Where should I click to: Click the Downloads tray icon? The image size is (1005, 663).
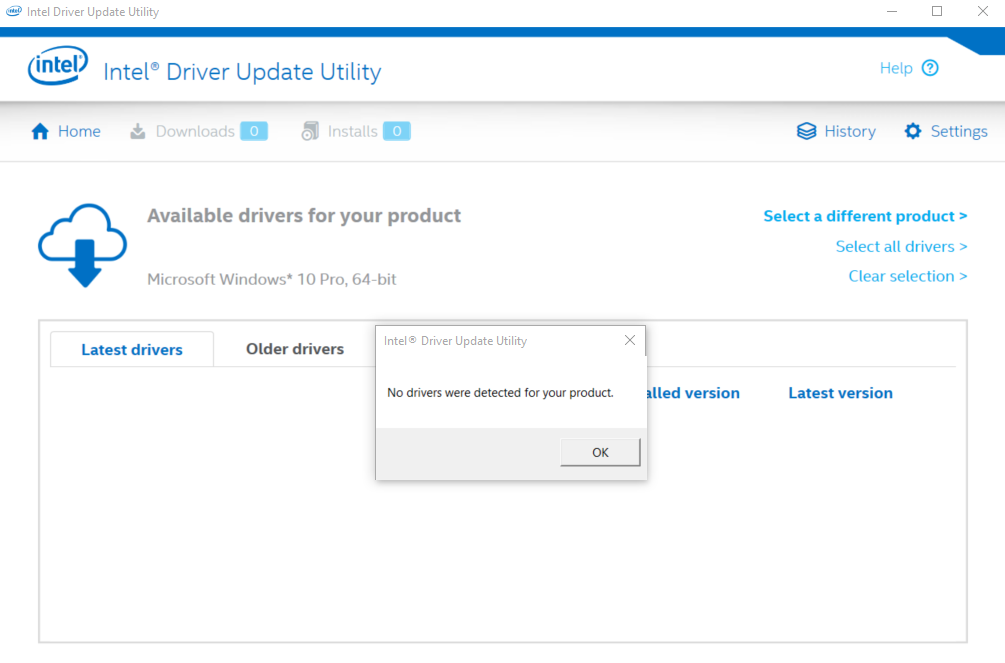[138, 131]
